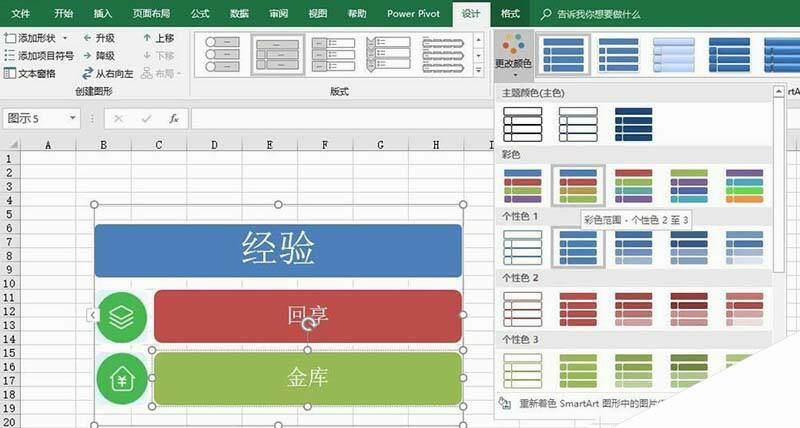Open the Power Pivot tab
Screen dimensions: 800x428
(413, 14)
